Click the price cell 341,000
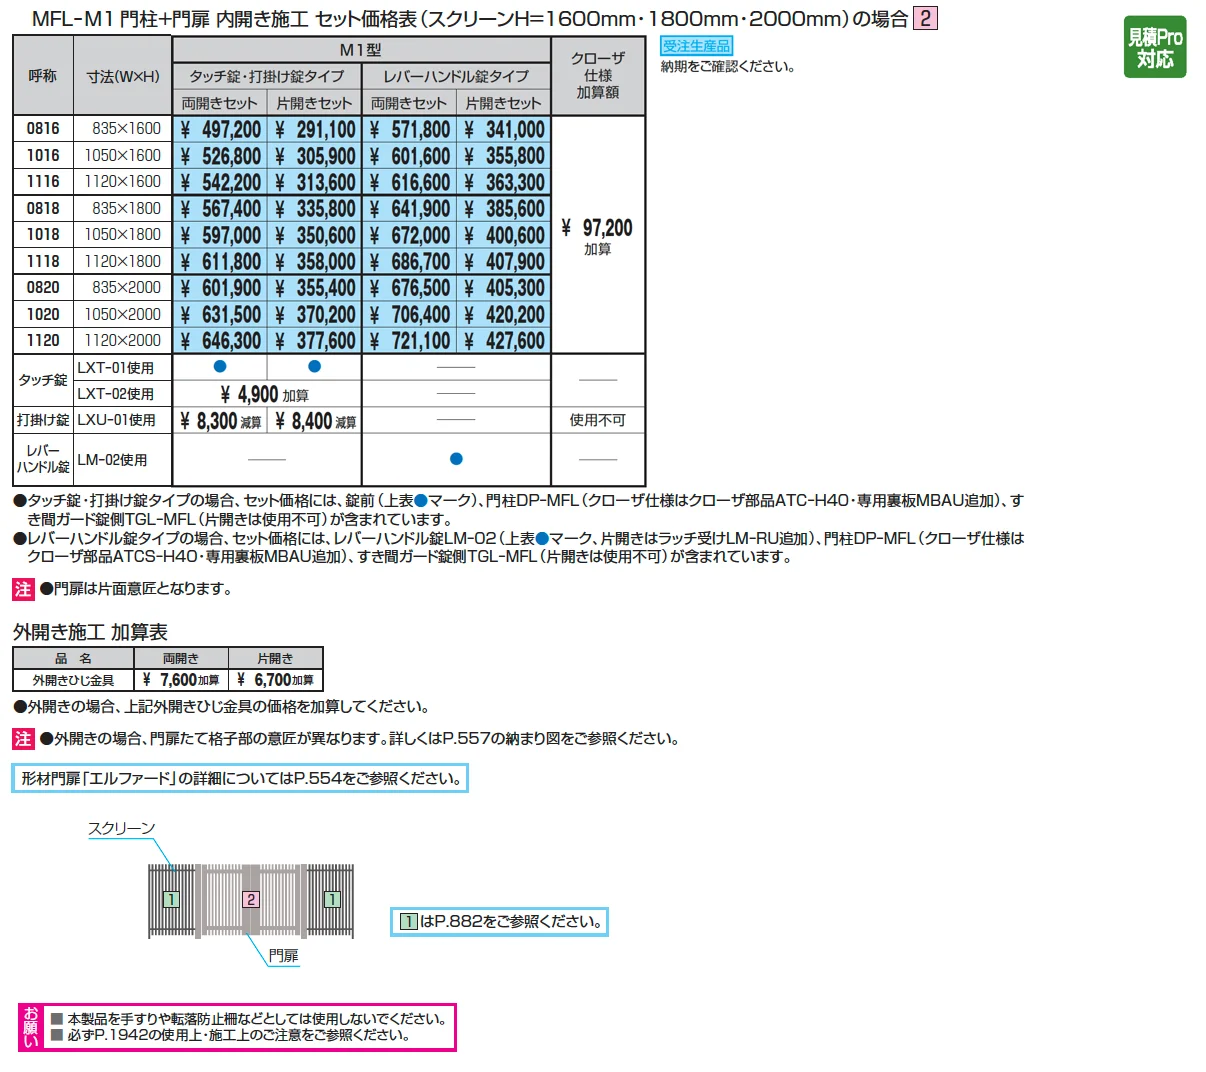The width and height of the screenshot is (1206, 1072). 504,130
